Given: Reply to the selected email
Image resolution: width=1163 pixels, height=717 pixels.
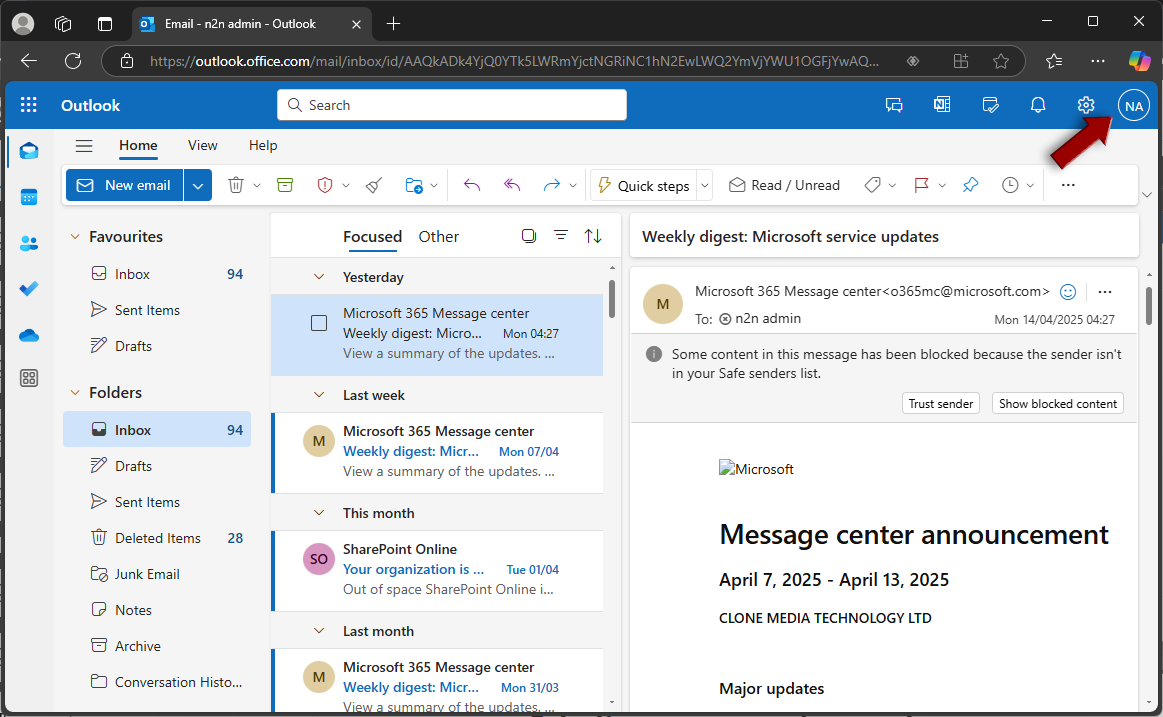Looking at the screenshot, I should pos(472,185).
